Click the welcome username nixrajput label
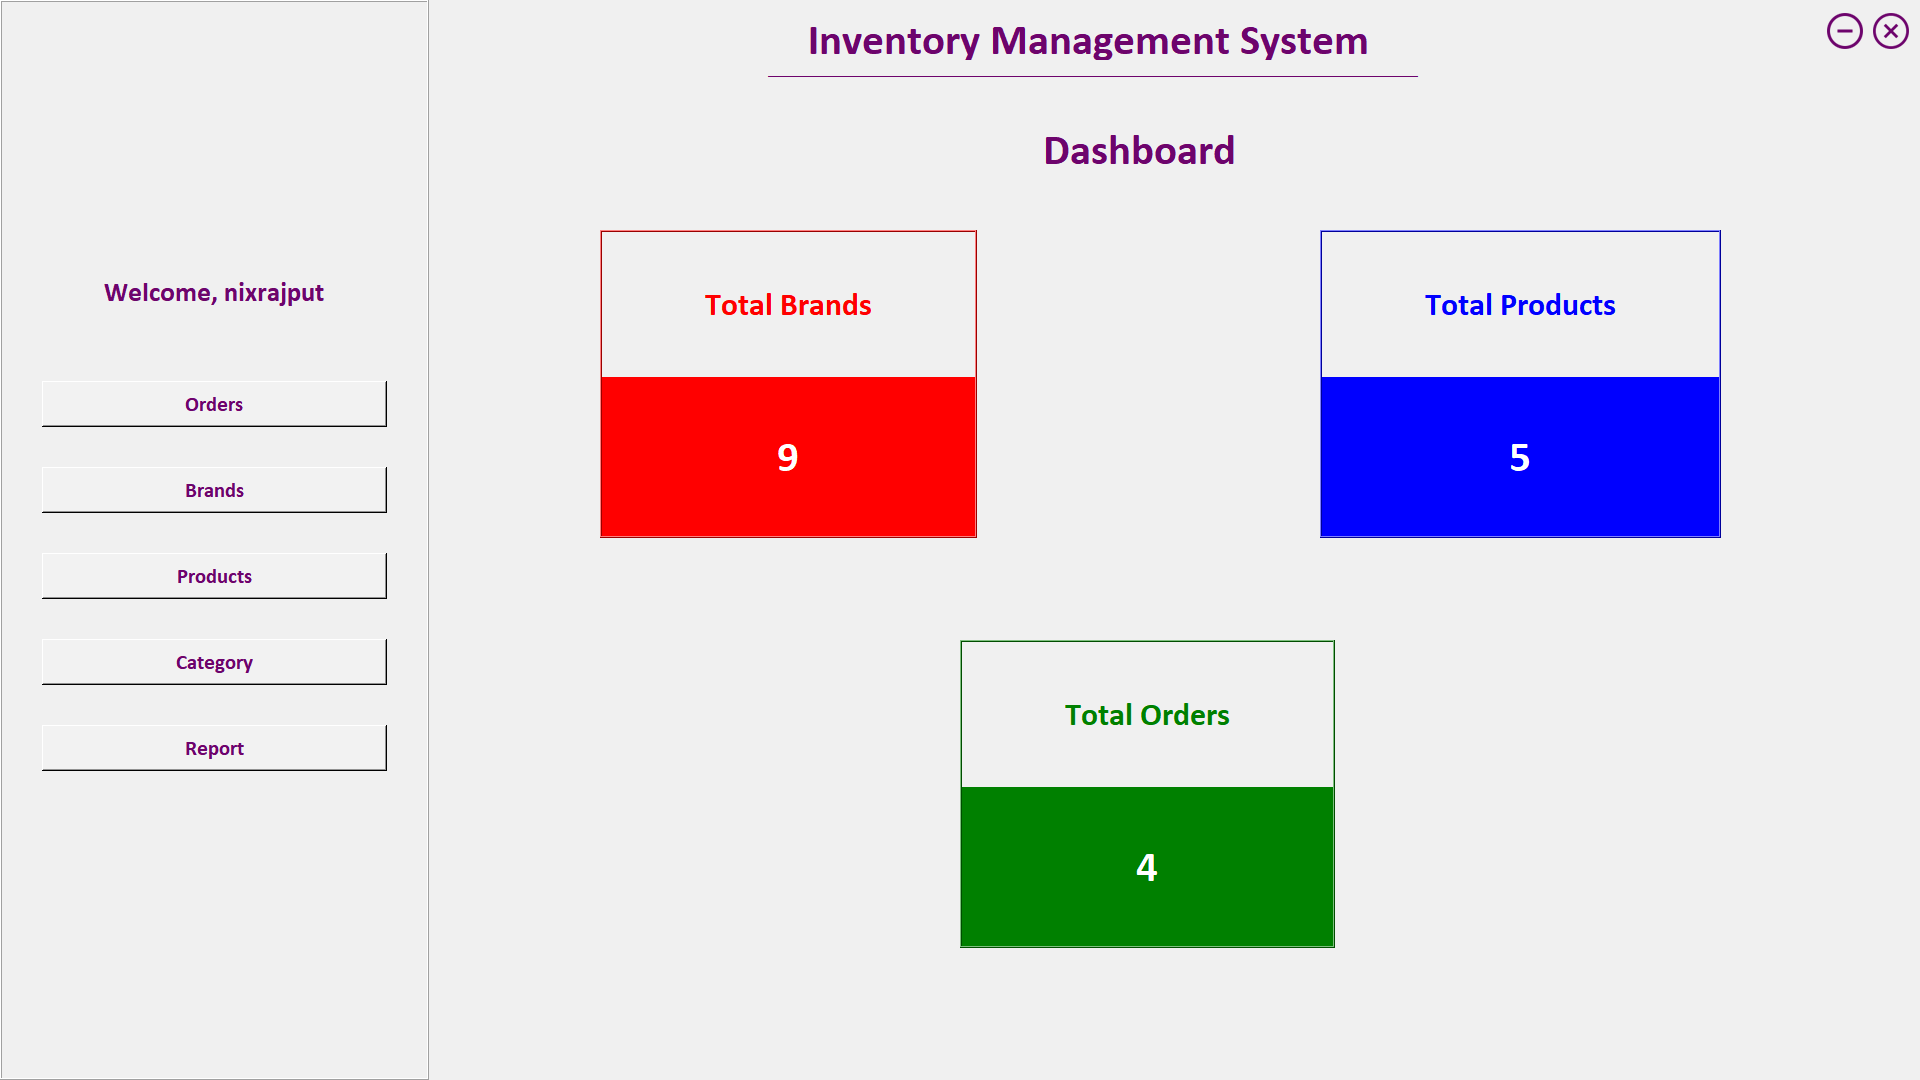This screenshot has height=1080, width=1920. click(214, 291)
